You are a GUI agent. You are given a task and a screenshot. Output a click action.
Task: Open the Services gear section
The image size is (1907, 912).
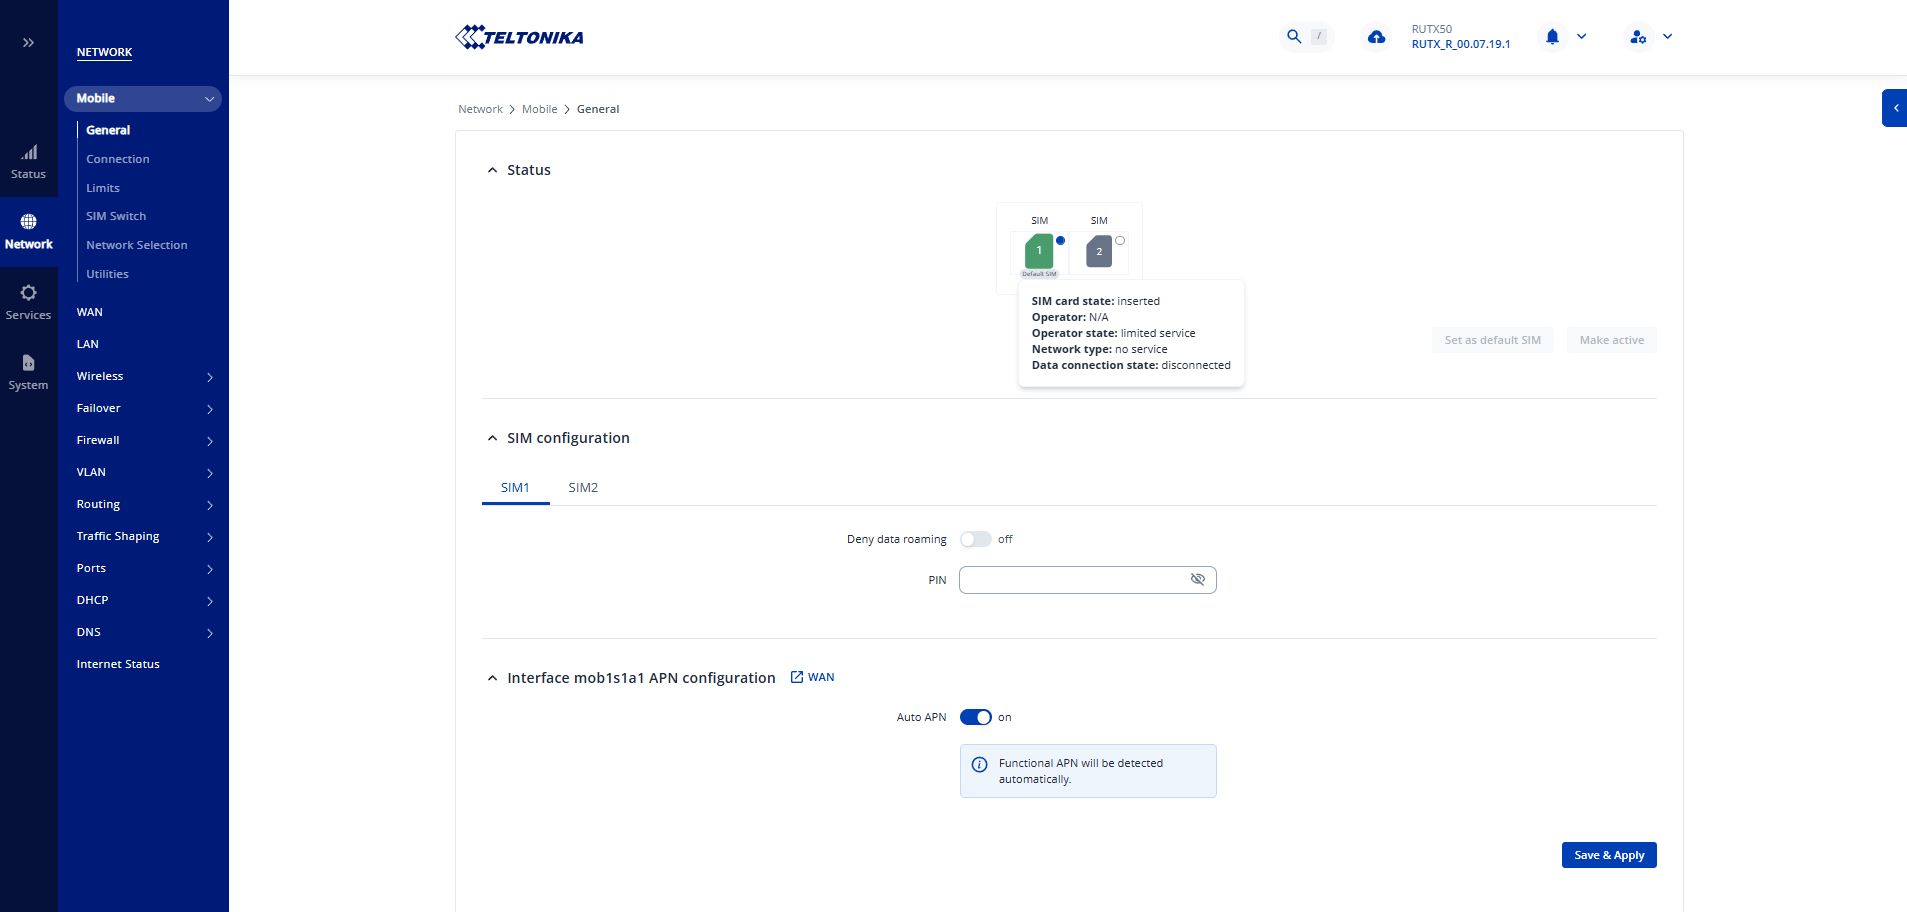tap(28, 302)
